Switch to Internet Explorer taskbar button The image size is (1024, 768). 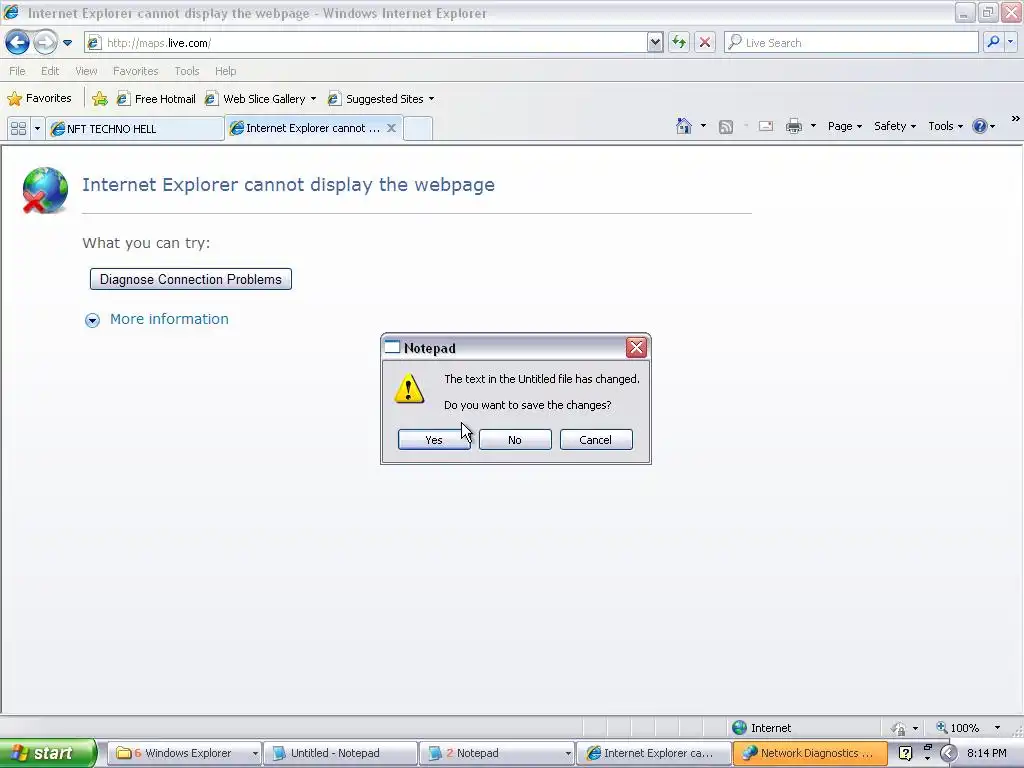pyautogui.click(x=653, y=753)
